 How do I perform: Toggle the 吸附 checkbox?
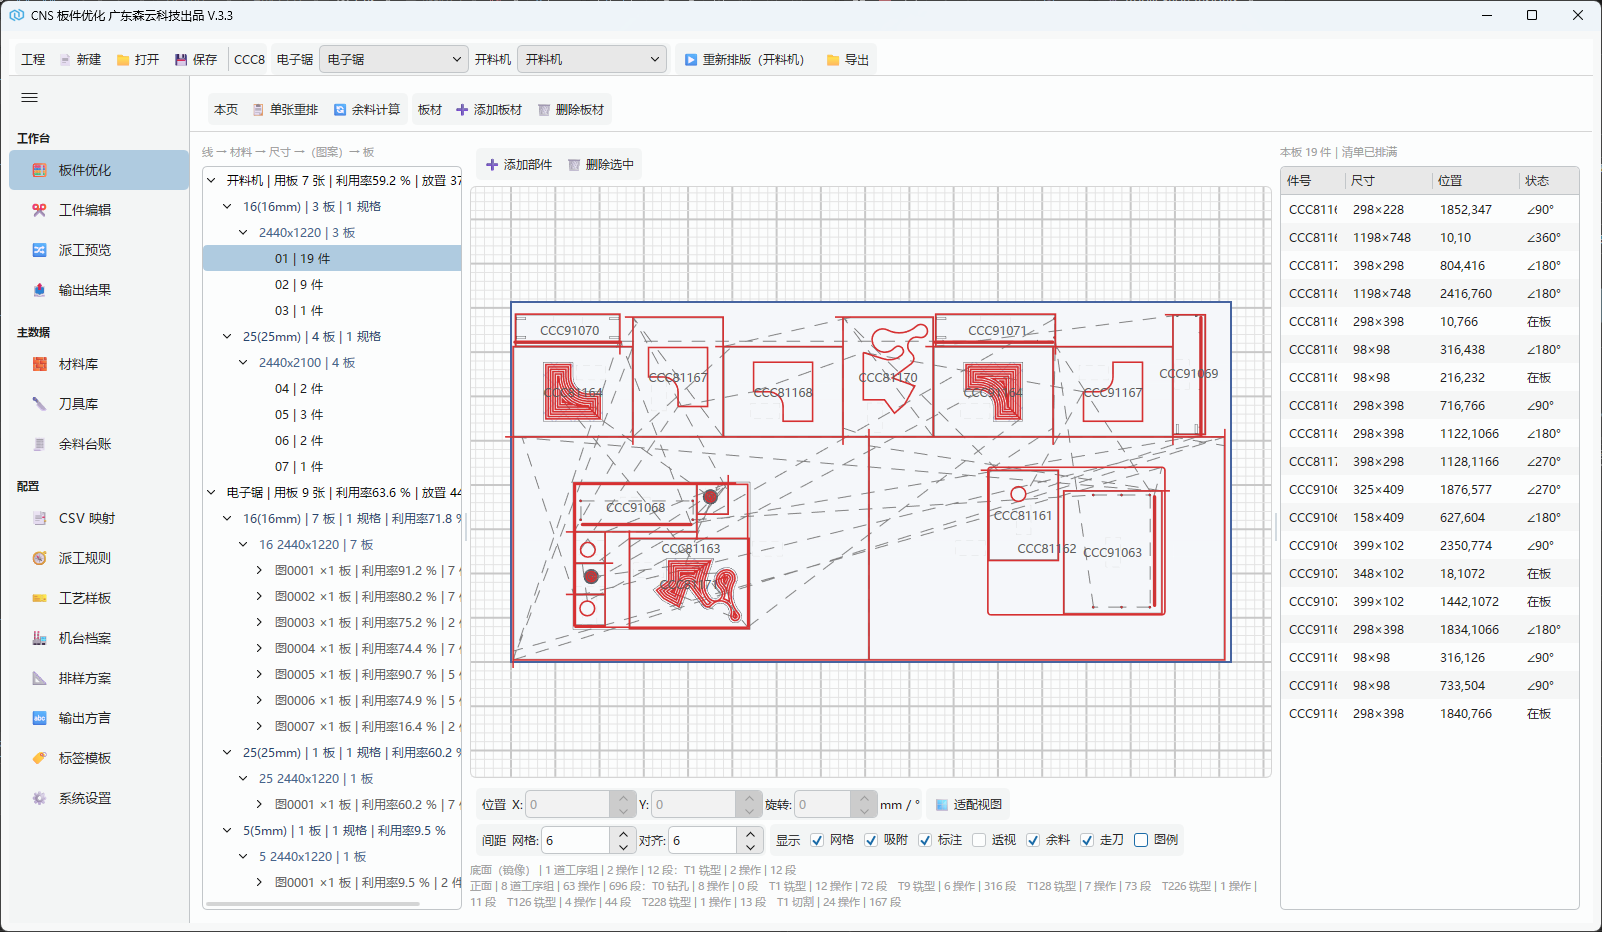(x=871, y=840)
